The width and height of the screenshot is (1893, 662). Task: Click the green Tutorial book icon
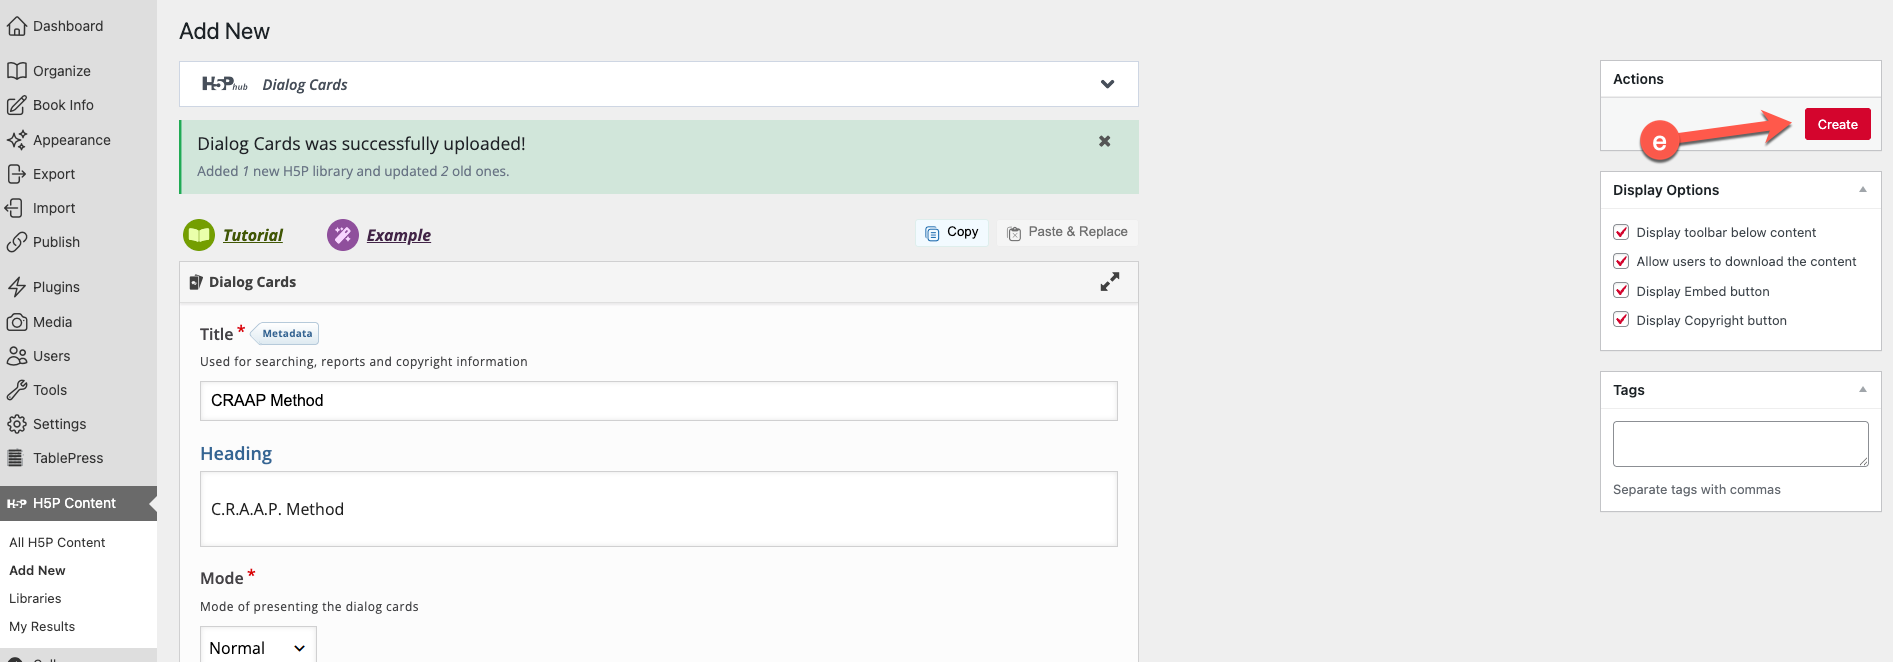(x=199, y=235)
